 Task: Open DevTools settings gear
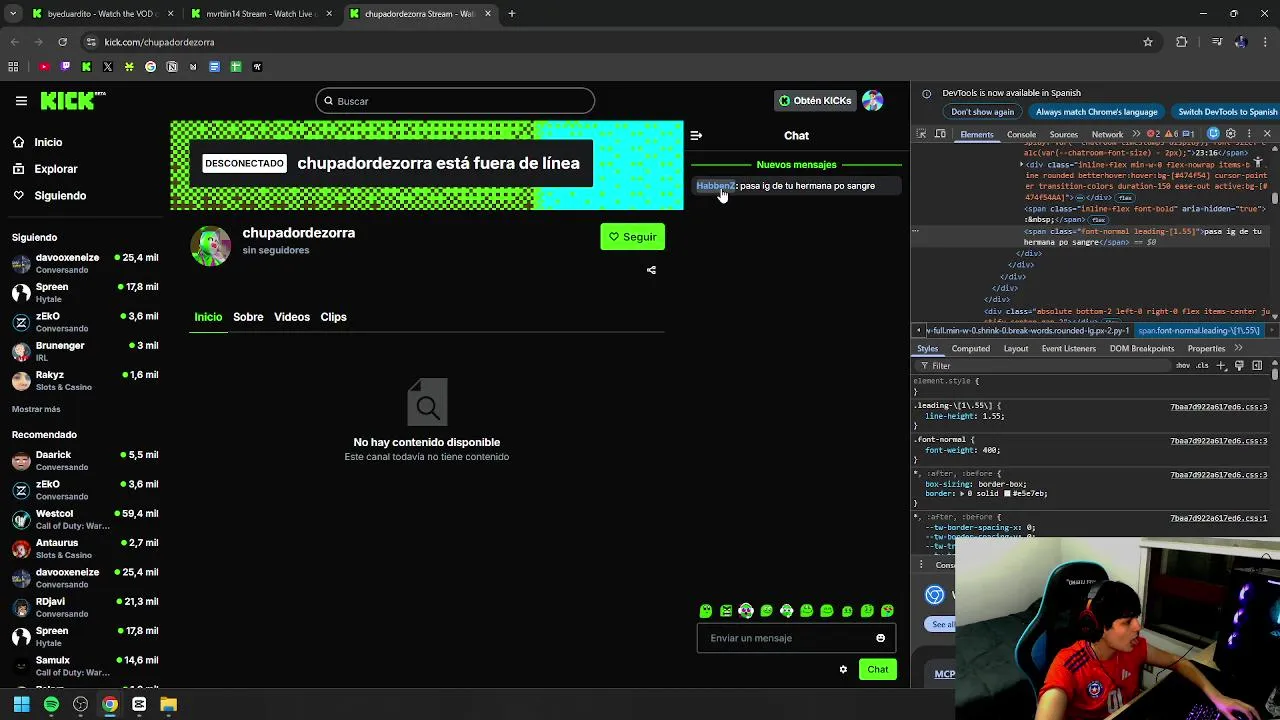pos(1231,134)
